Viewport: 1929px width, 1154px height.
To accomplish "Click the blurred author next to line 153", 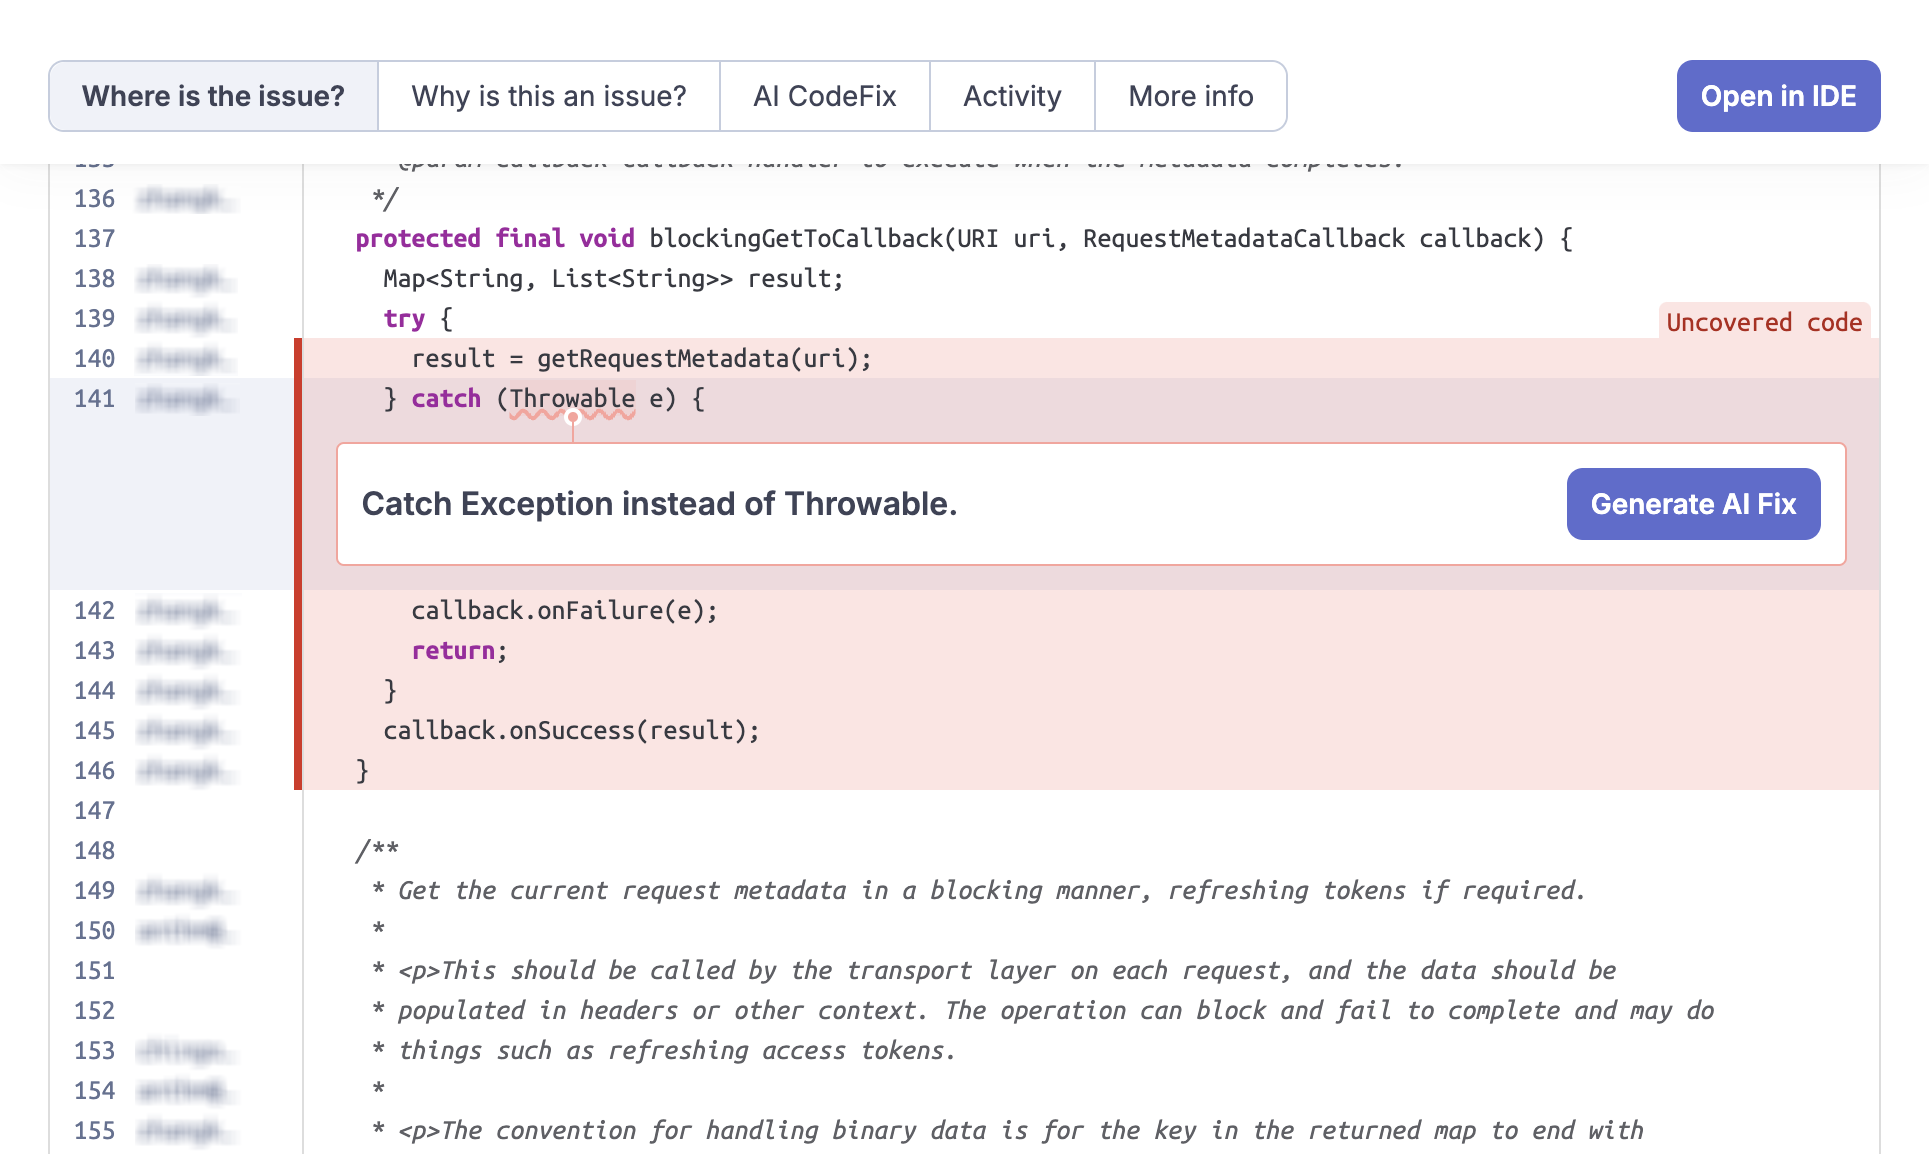I will 186,1051.
